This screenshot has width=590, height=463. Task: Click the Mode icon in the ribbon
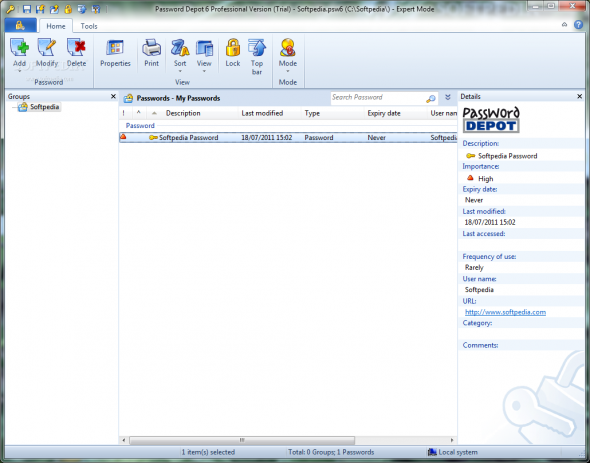click(288, 48)
